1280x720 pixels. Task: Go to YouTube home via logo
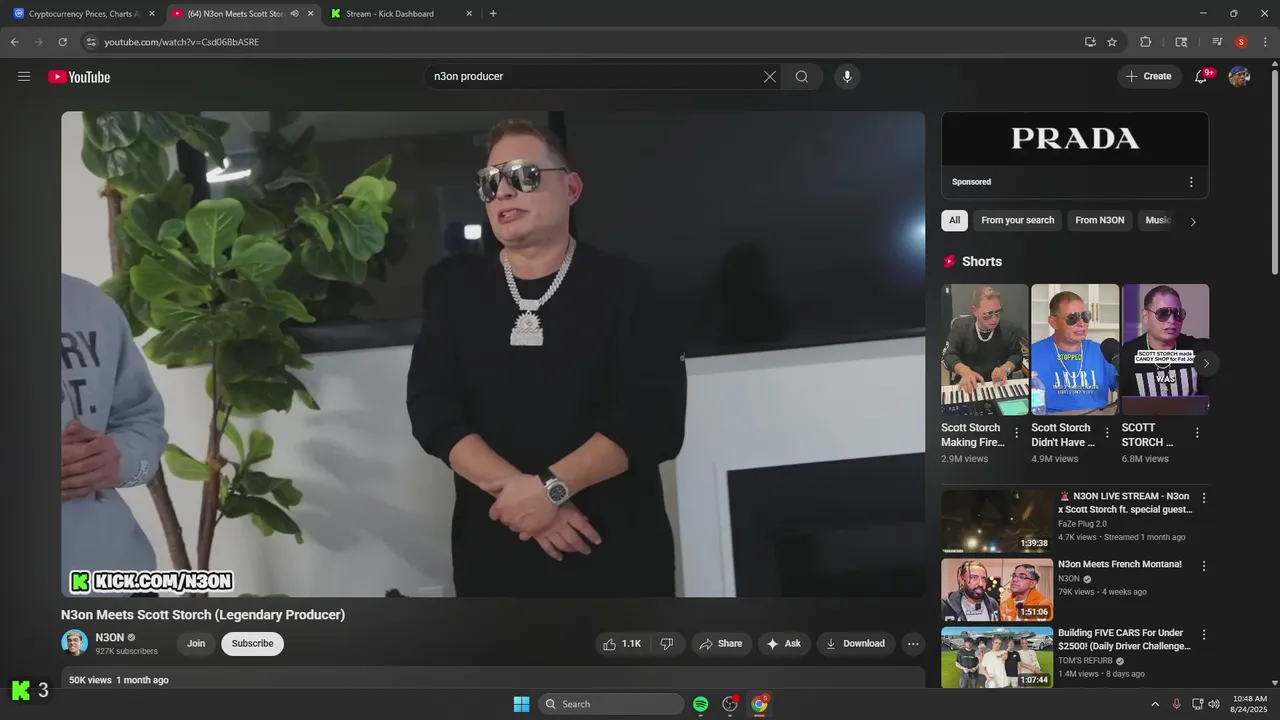click(x=79, y=77)
